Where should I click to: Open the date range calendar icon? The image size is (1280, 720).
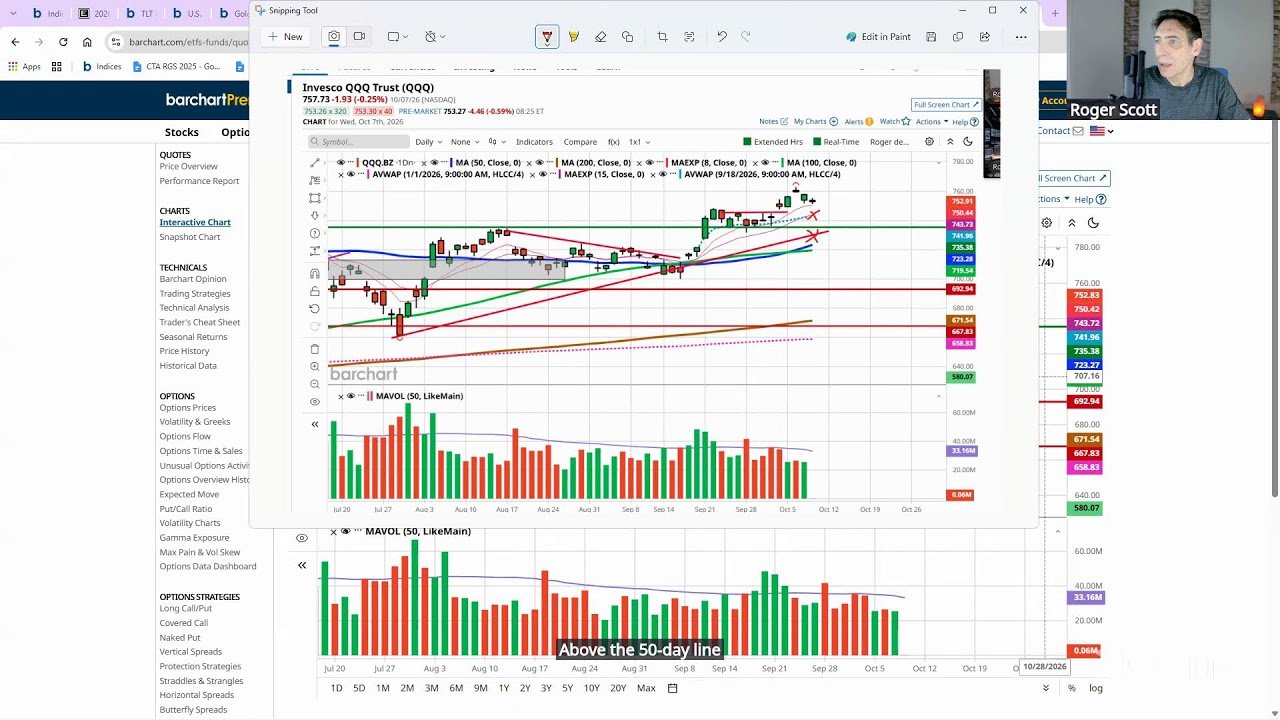coord(673,688)
